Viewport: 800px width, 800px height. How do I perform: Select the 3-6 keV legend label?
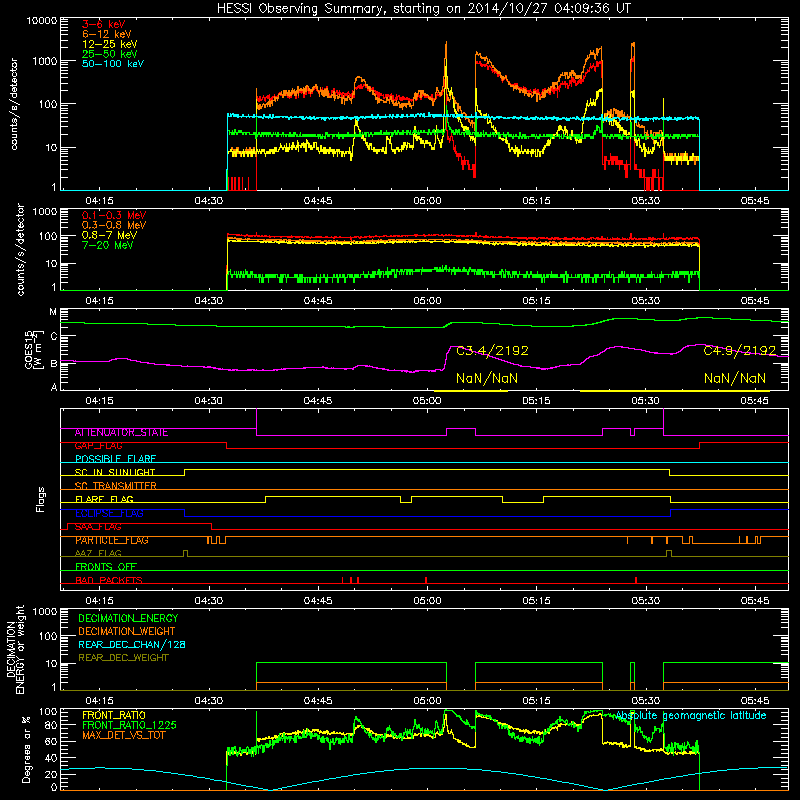tap(104, 24)
